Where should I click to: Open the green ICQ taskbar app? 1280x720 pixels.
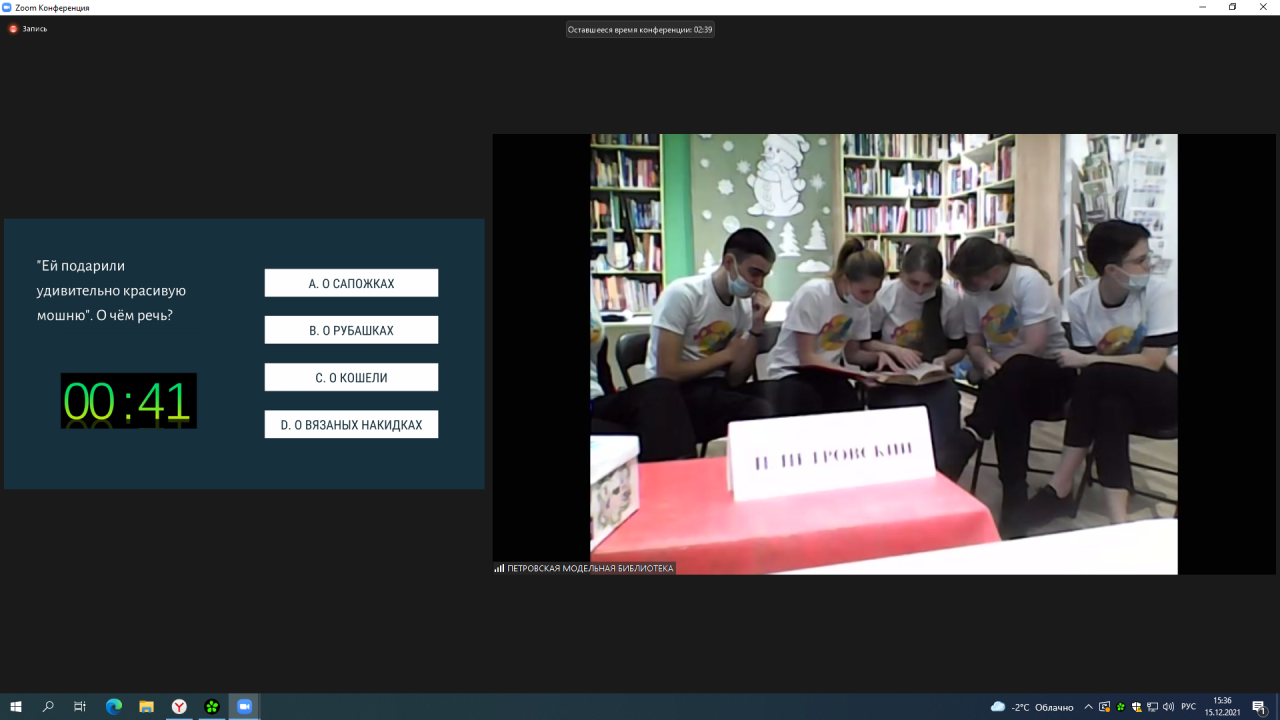click(212, 706)
